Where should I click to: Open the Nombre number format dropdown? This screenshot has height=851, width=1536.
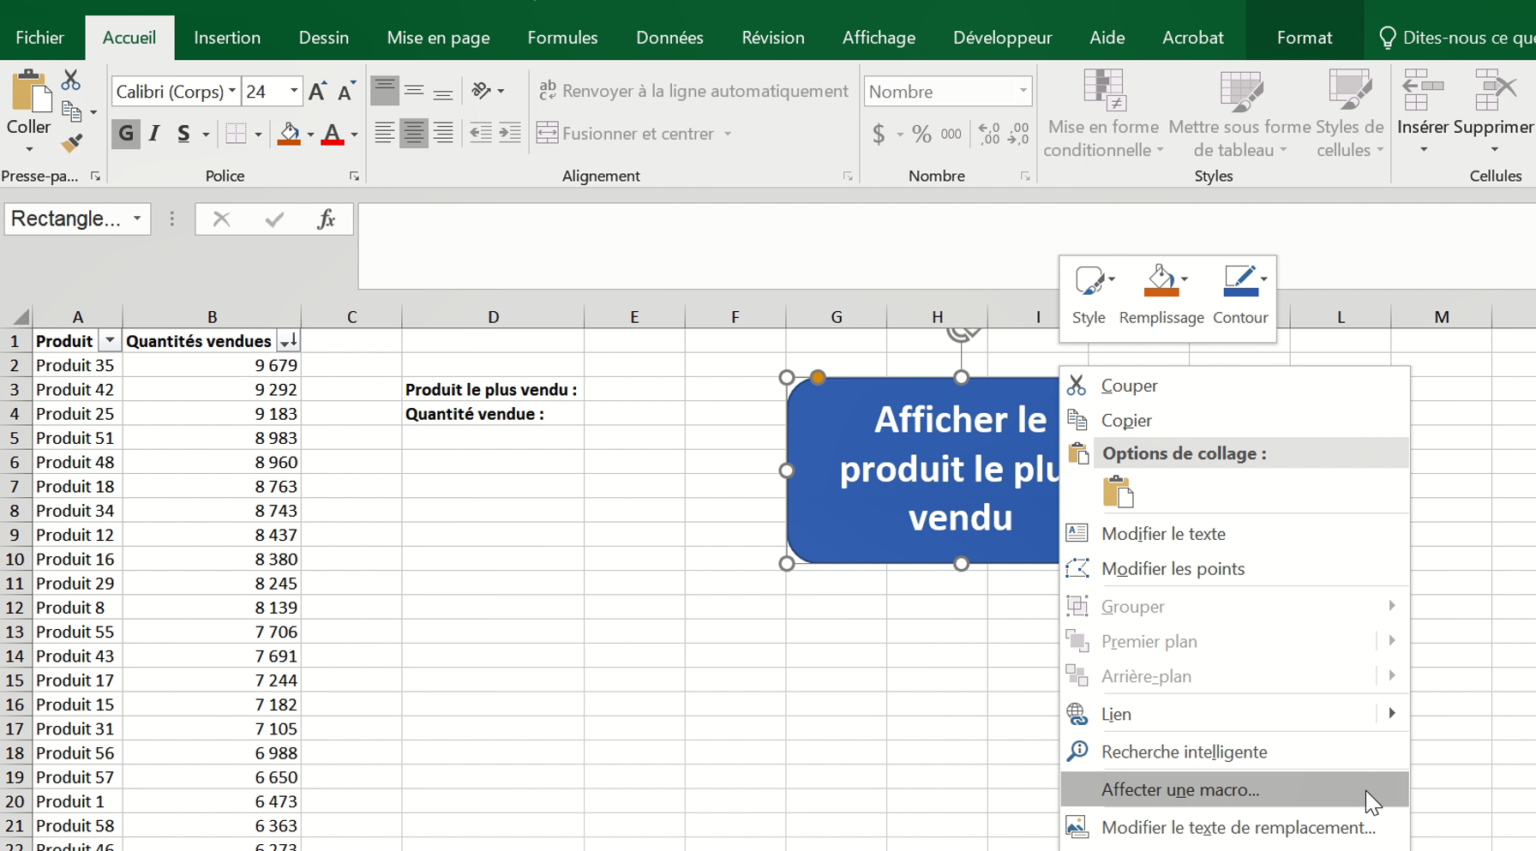click(1022, 92)
